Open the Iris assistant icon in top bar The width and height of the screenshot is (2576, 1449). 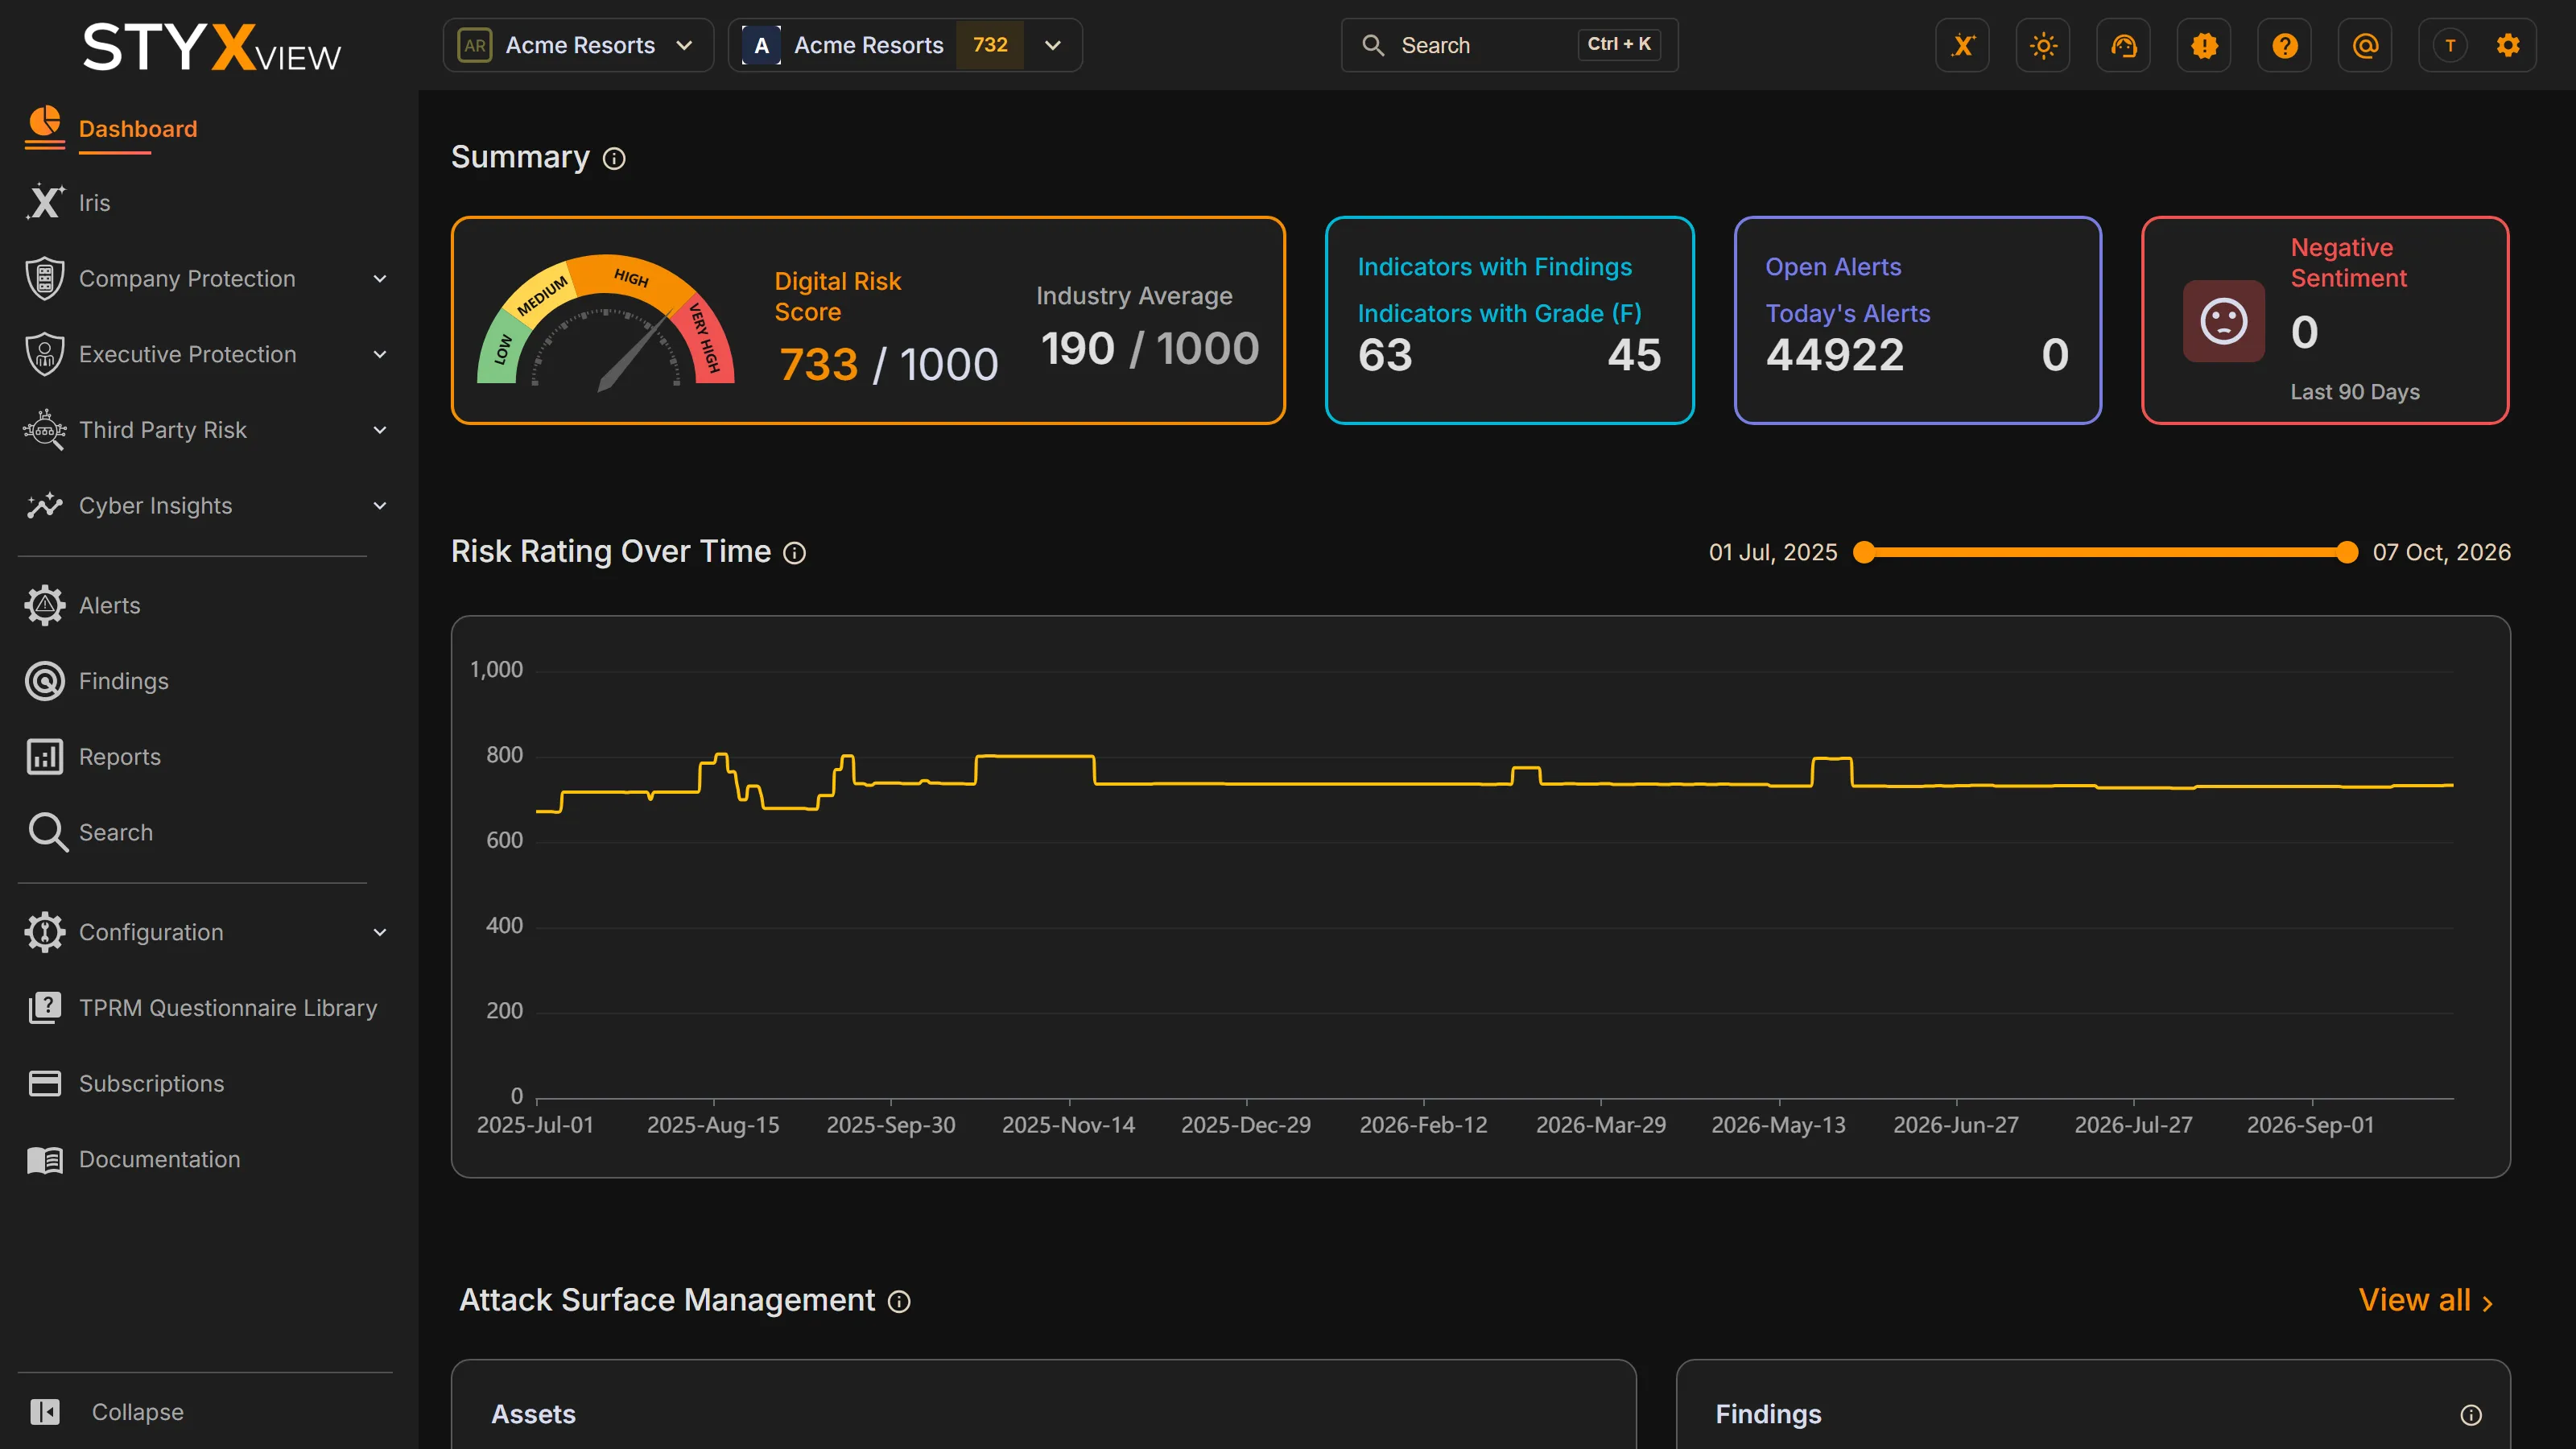pos(1962,45)
